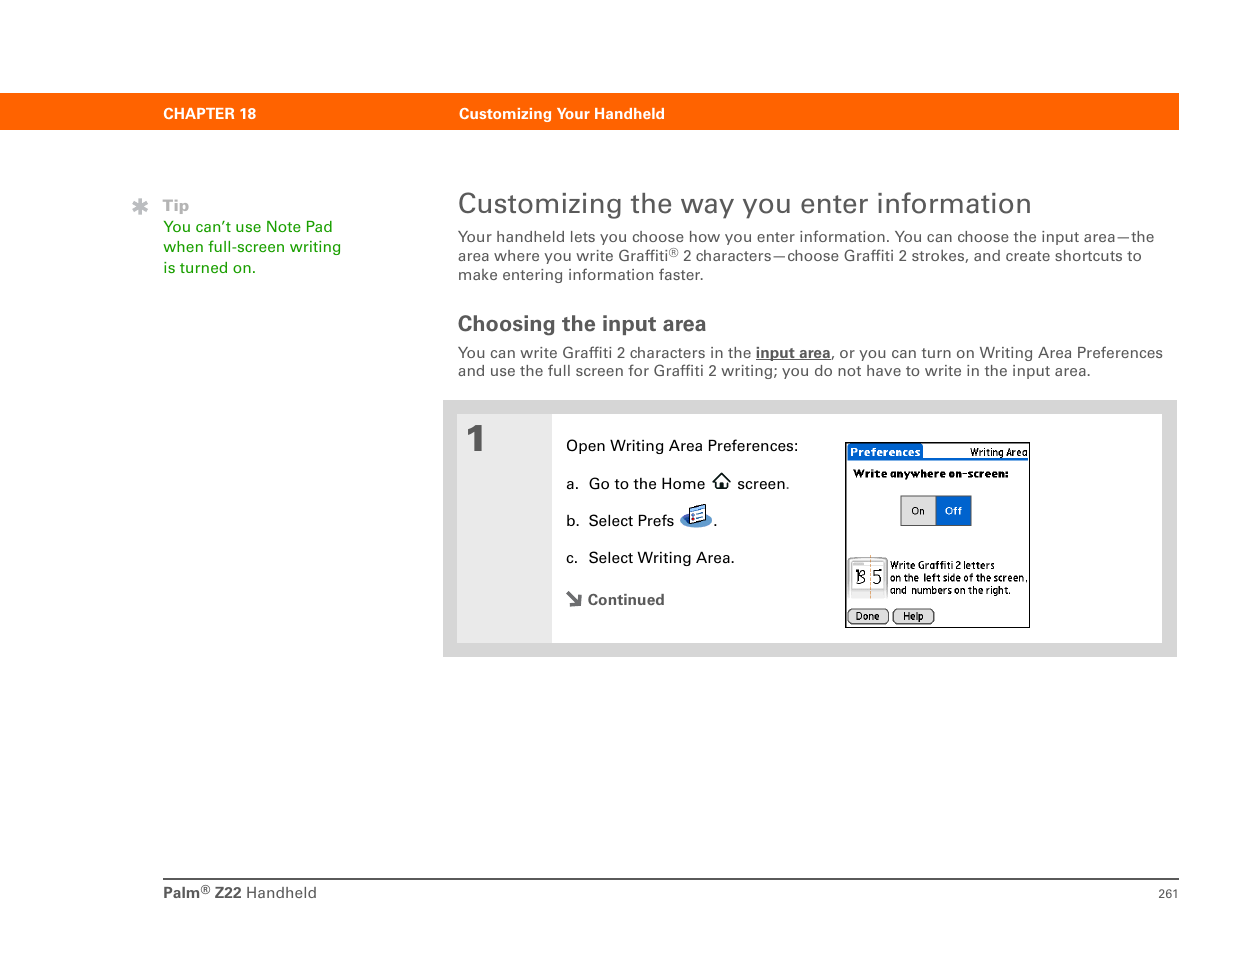The width and height of the screenshot is (1235, 954).
Task: Click the Preferences title tab
Action: 885,452
